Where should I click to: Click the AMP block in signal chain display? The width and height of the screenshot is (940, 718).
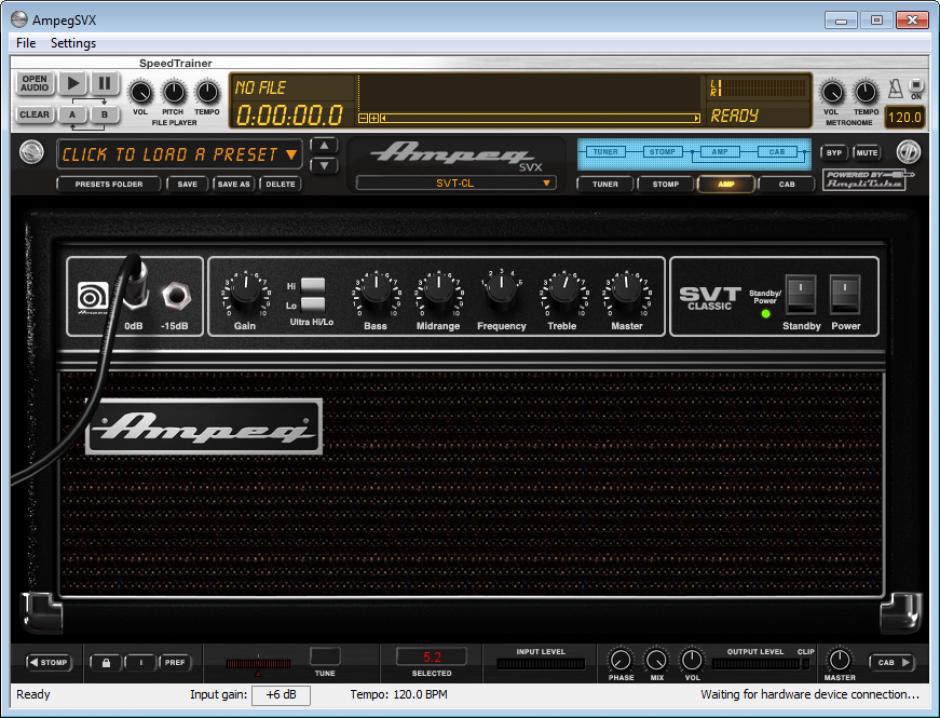click(719, 152)
